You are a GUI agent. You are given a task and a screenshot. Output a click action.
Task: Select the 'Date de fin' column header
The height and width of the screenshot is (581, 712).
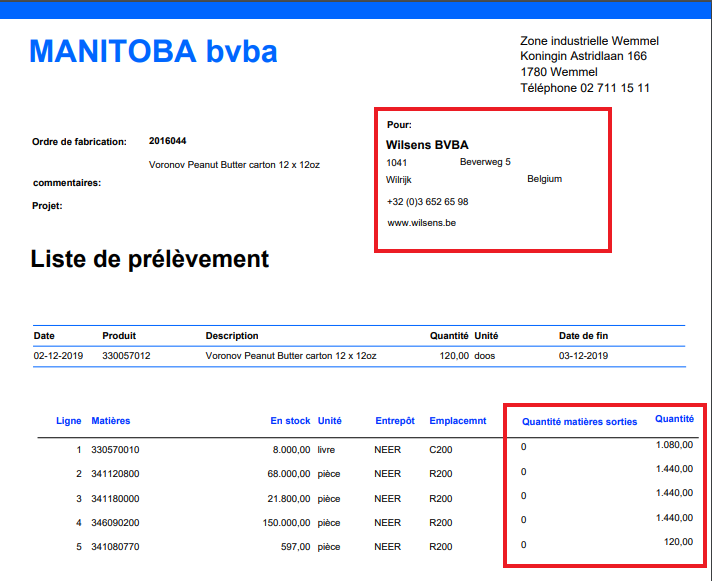583,336
